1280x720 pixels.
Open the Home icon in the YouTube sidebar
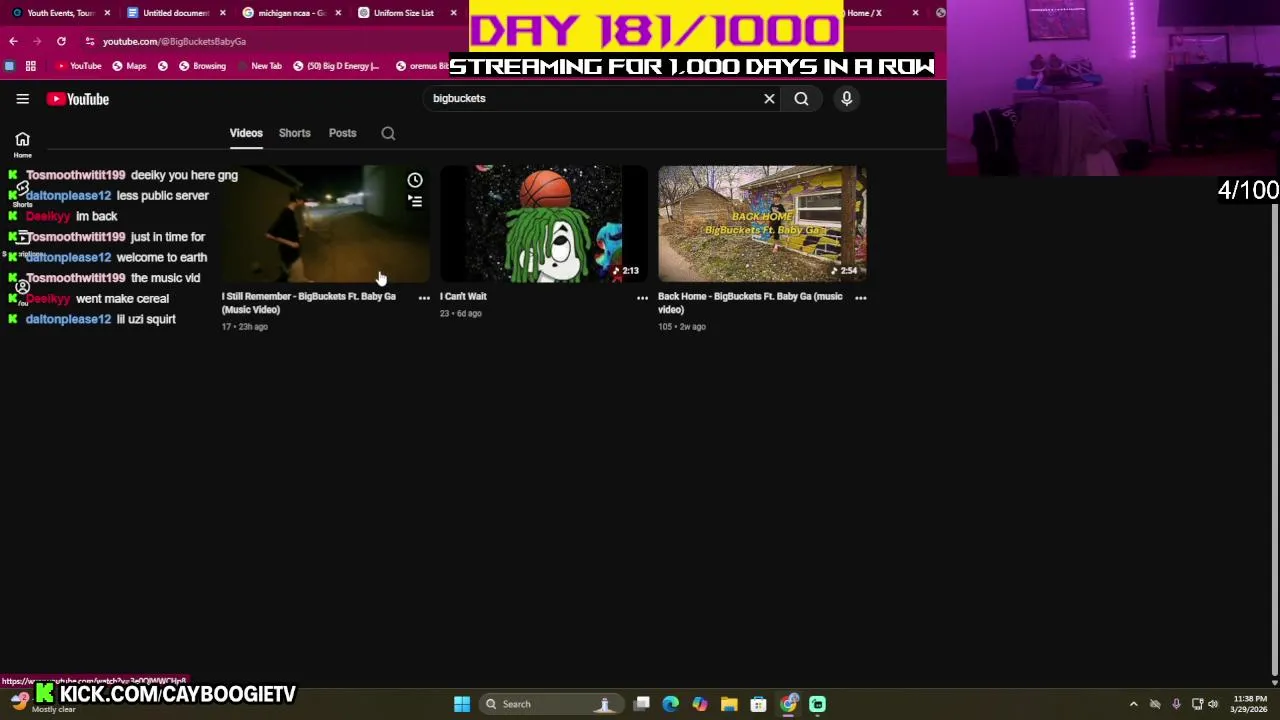(x=22, y=145)
